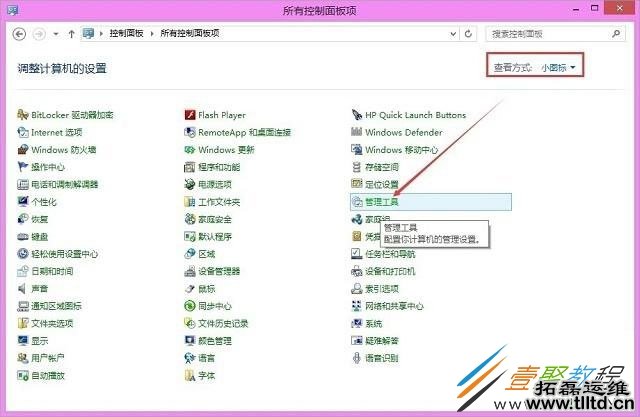Image resolution: width=640 pixels, height=417 pixels.
Task: Open the 语音识别 microphone icon
Action: tap(357, 358)
